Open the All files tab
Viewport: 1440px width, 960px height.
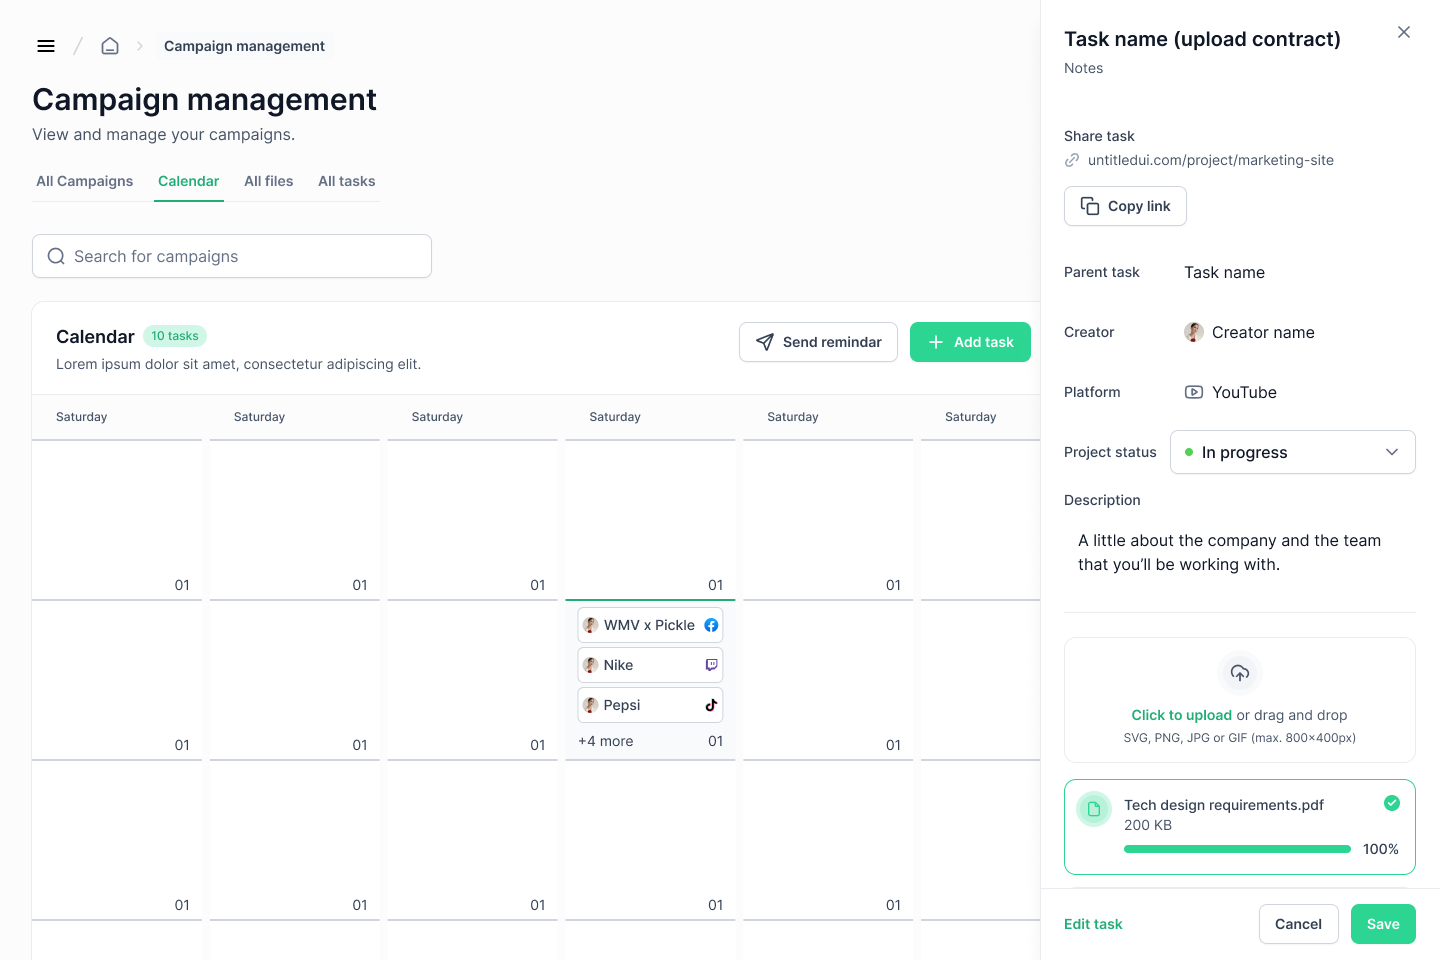[268, 181]
